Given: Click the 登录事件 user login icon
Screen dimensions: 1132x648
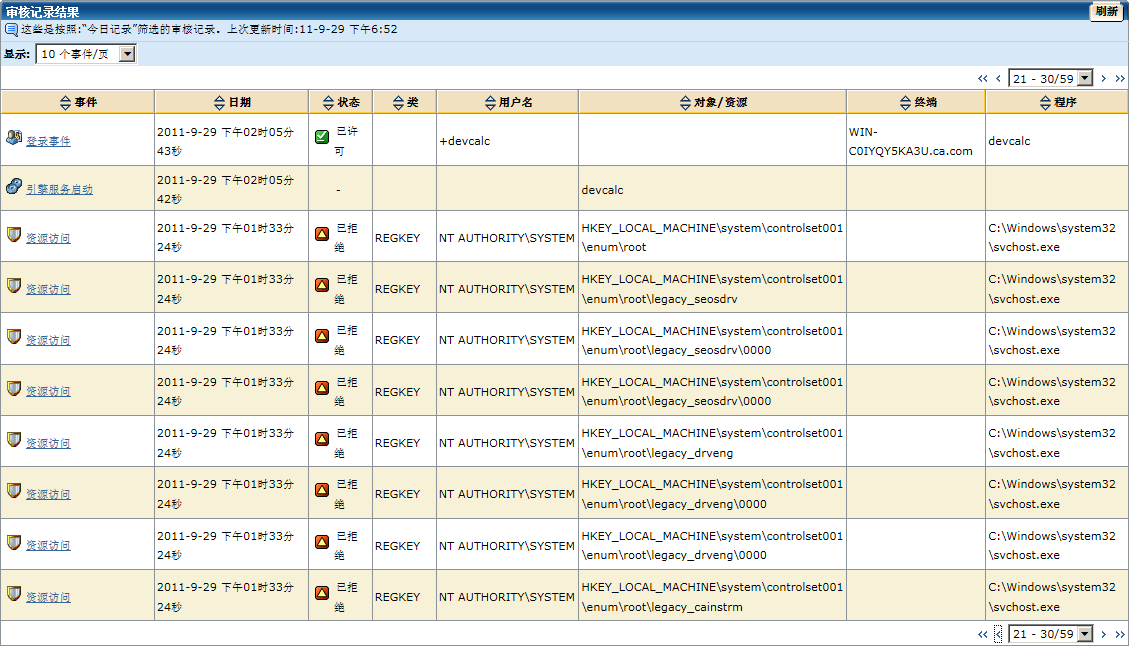Looking at the screenshot, I should [x=13, y=138].
